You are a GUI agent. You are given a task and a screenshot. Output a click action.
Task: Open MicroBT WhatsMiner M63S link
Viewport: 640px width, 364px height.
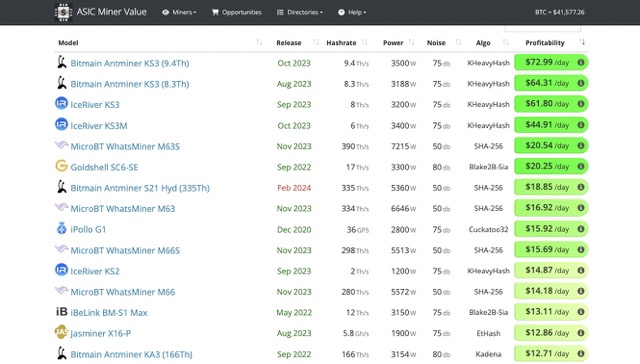125,146
